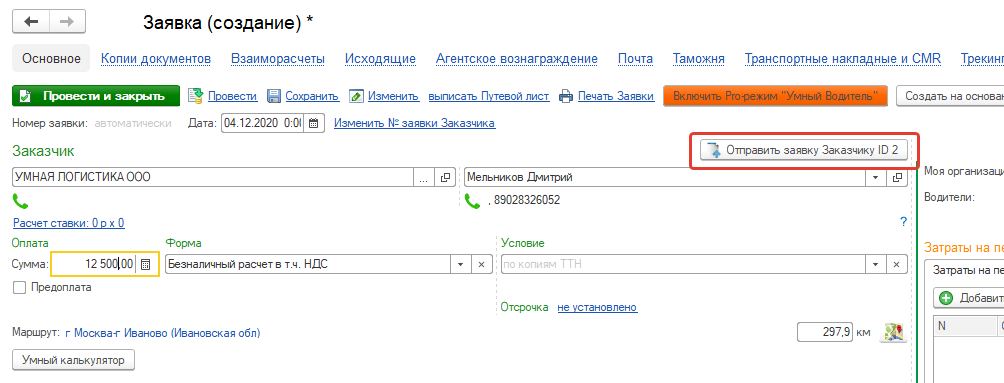Image resolution: width=1004 pixels, height=383 pixels.
Task: Toggle the Предоплата checkbox
Action: point(19,288)
